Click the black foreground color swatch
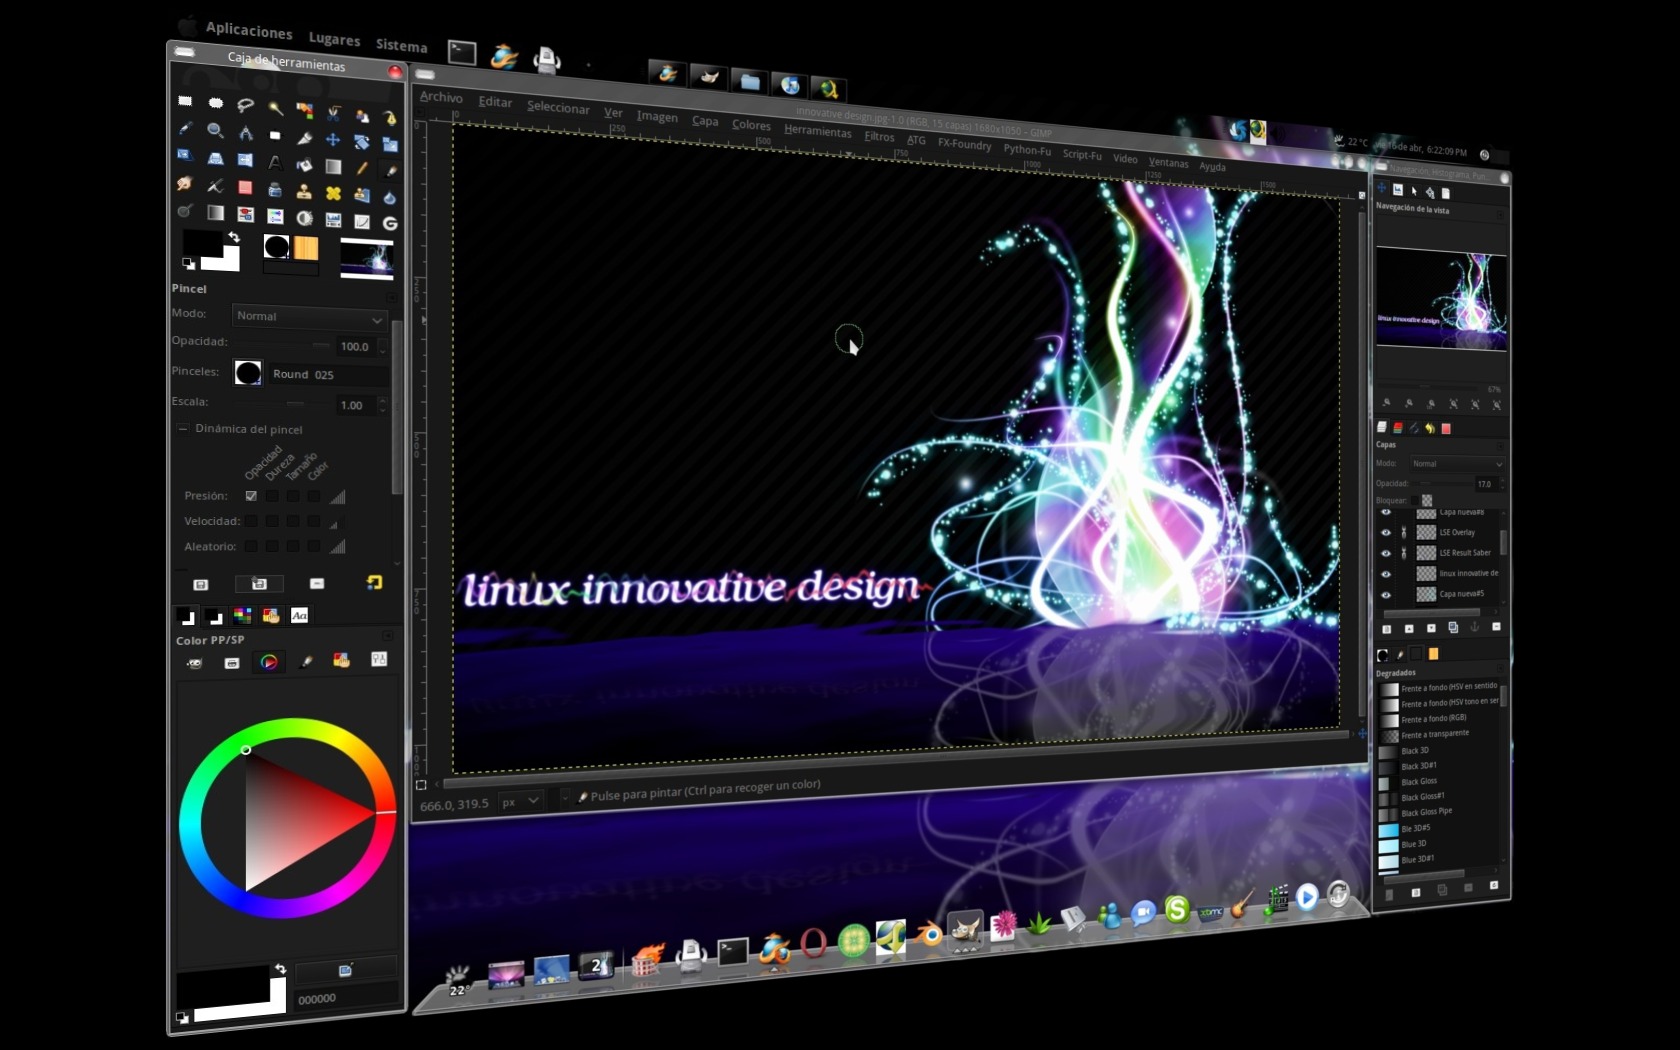1680x1050 pixels. click(x=202, y=243)
